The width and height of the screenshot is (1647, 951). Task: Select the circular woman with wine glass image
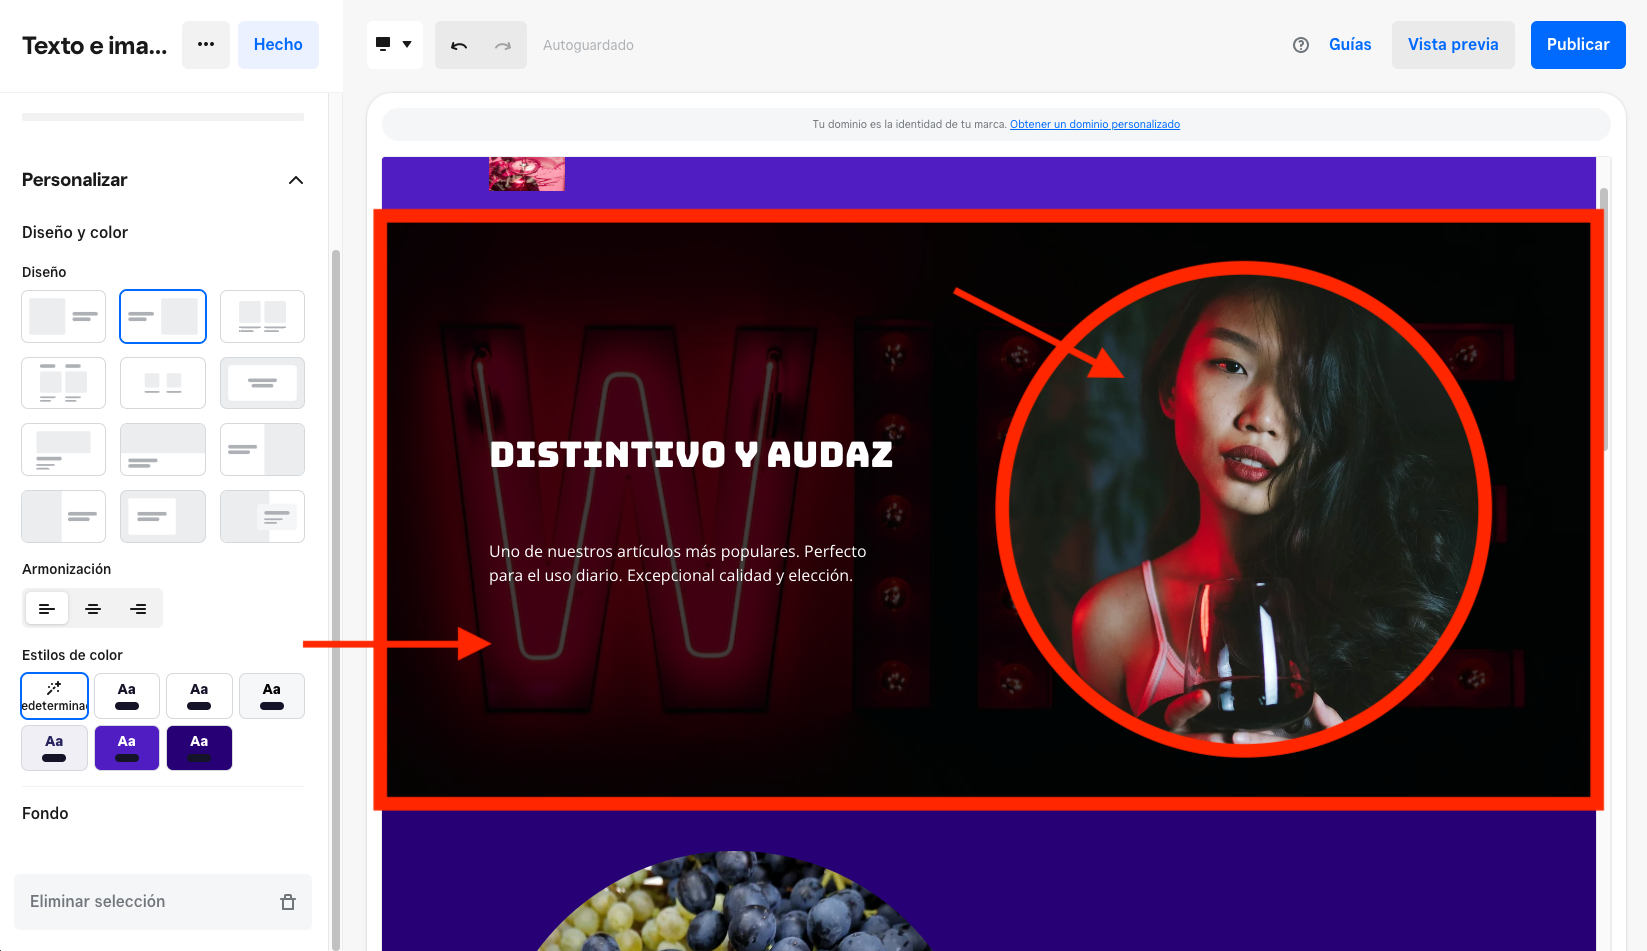click(1244, 508)
